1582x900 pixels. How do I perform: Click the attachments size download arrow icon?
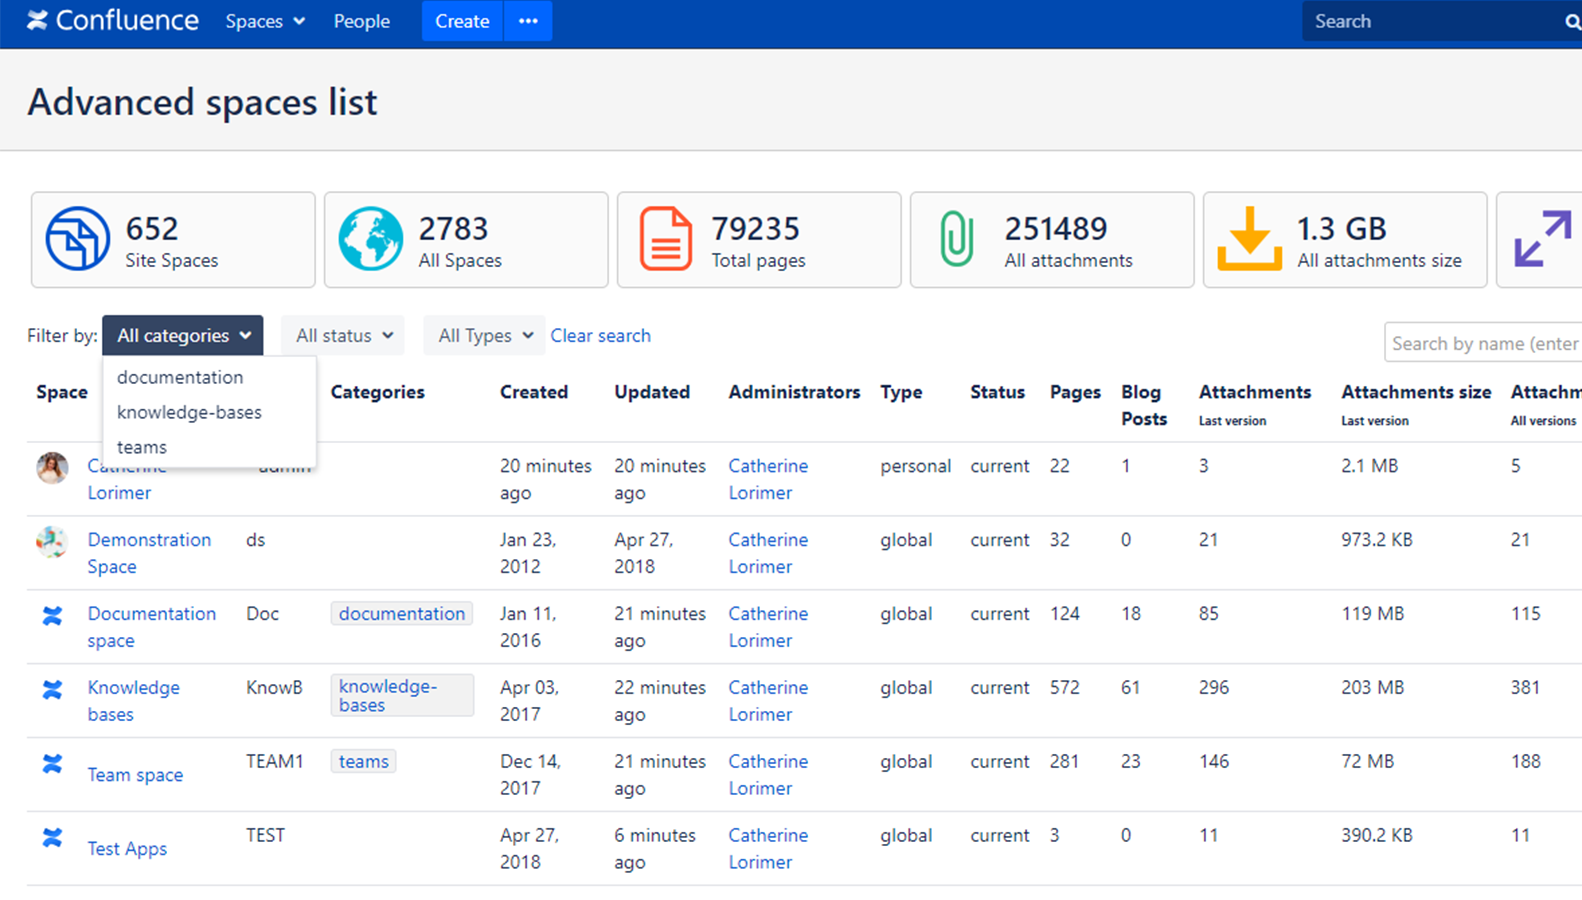pyautogui.click(x=1249, y=239)
